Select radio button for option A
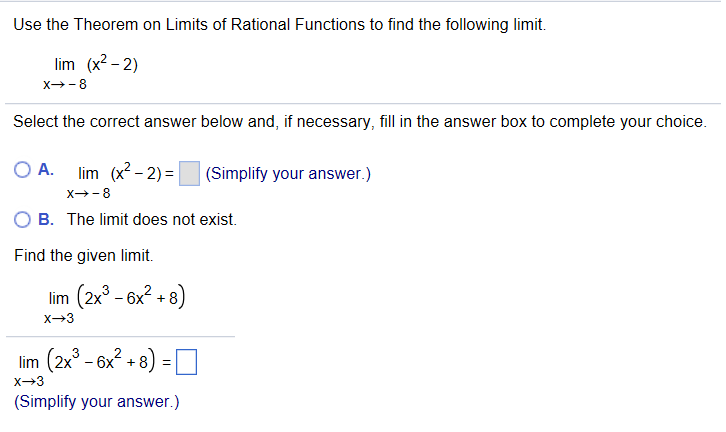 pos(22,170)
